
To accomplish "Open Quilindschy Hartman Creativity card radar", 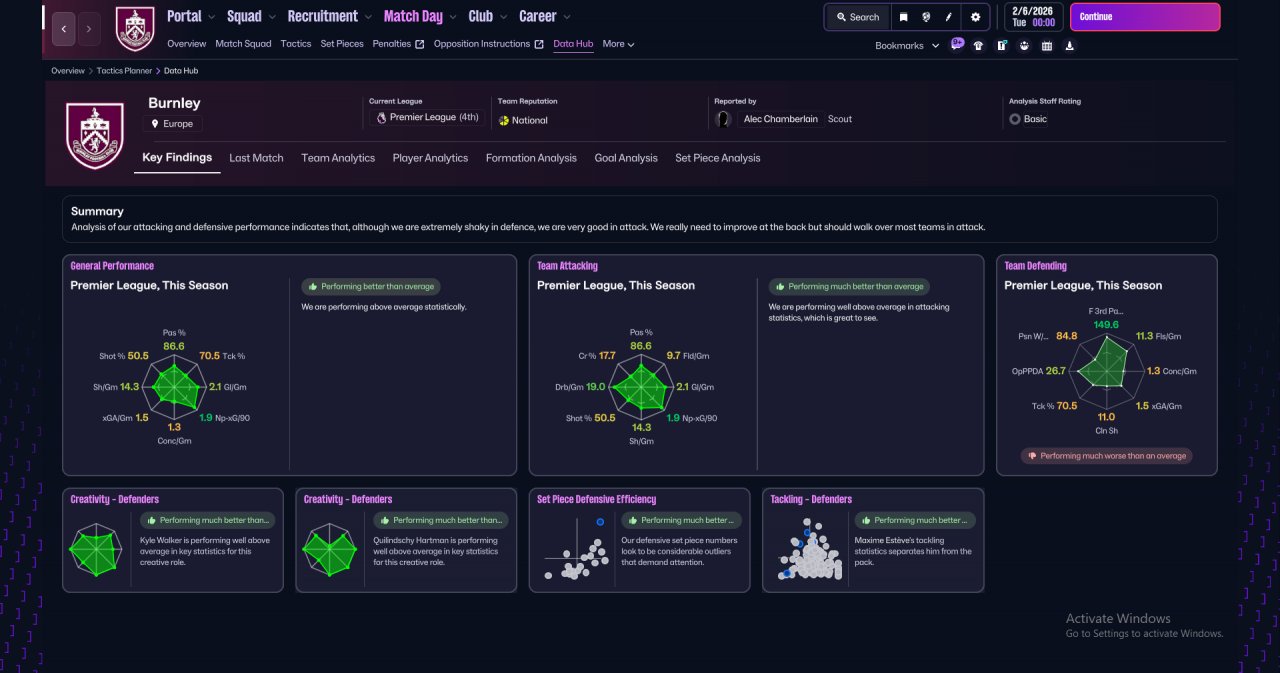I will pyautogui.click(x=330, y=550).
